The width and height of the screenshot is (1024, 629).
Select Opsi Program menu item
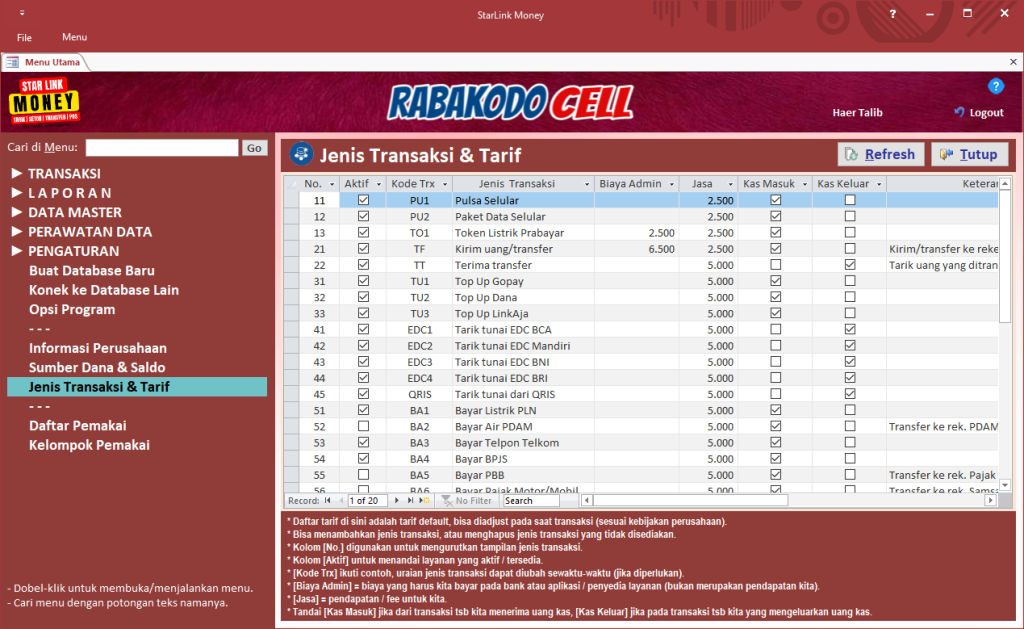click(72, 310)
